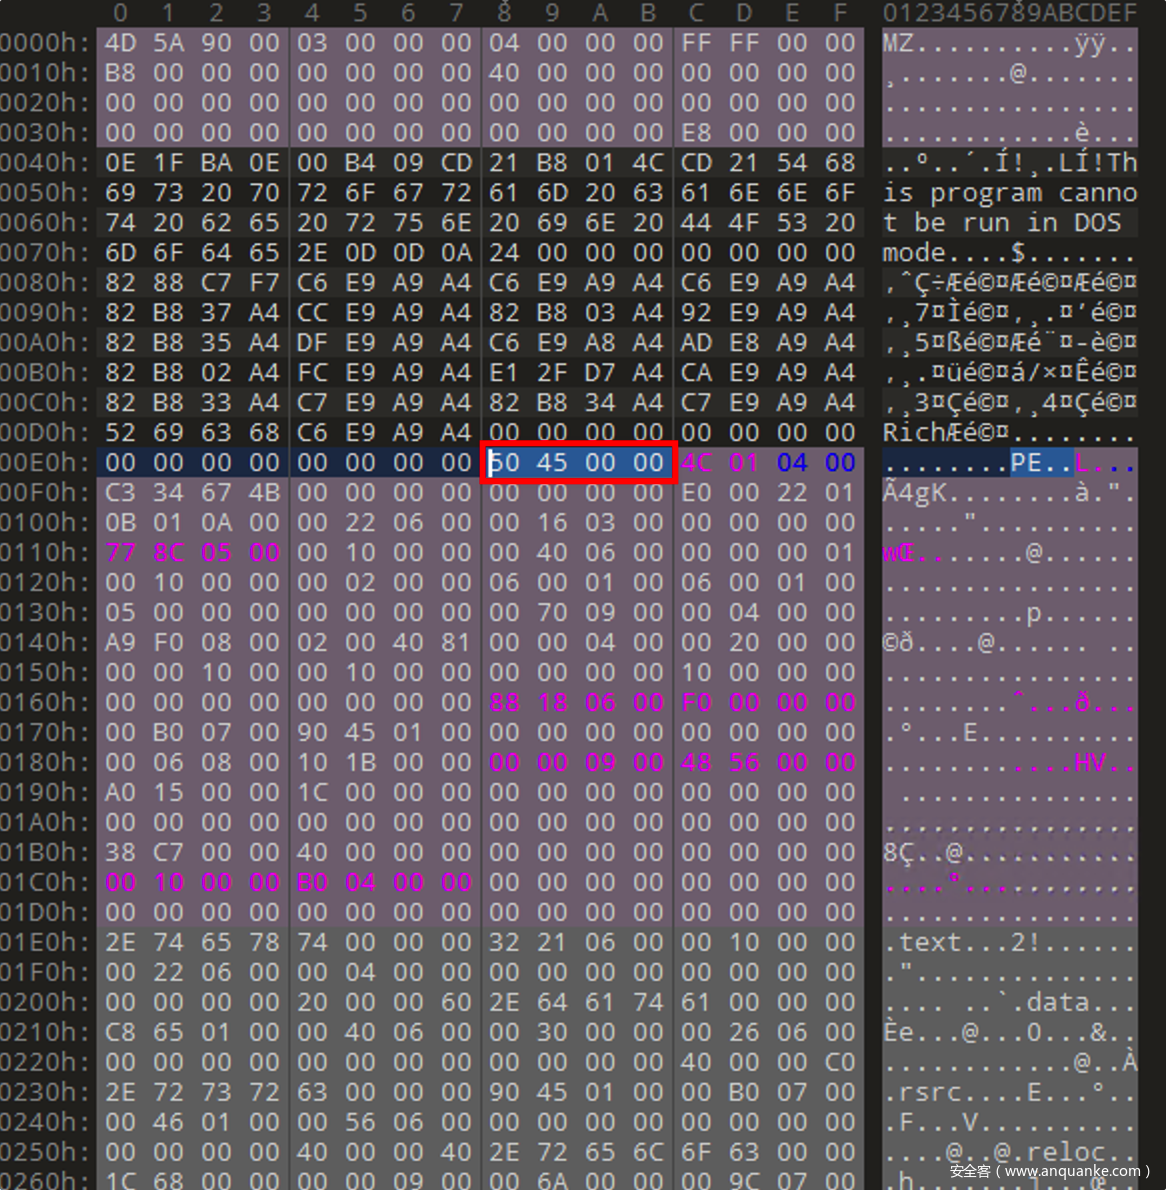The image size is (1166, 1190).
Task: Select the 0110h offset label
Action: [46, 552]
